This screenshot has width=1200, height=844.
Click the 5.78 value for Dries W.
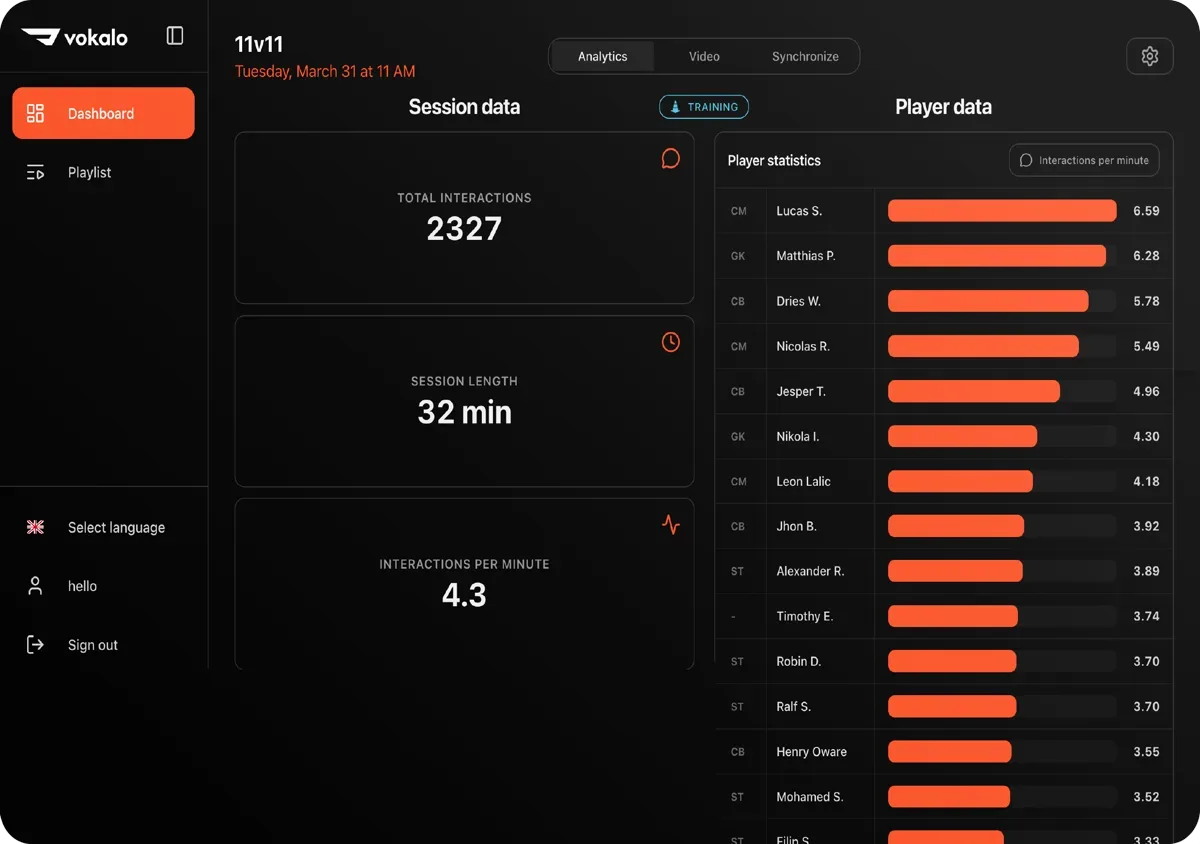(1146, 301)
